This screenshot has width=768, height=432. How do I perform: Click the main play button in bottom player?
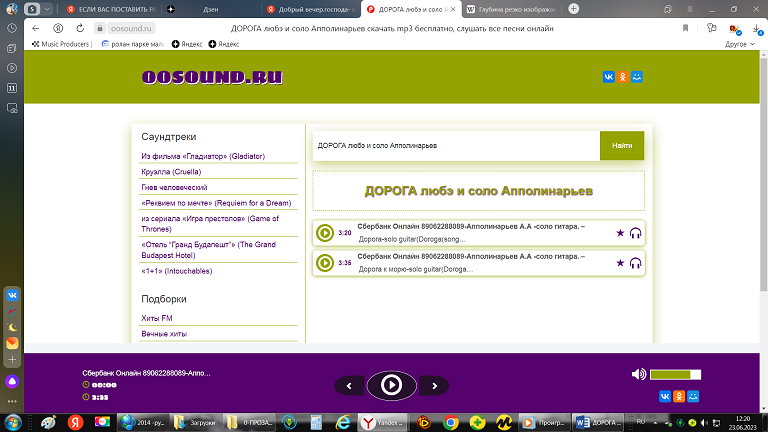391,385
